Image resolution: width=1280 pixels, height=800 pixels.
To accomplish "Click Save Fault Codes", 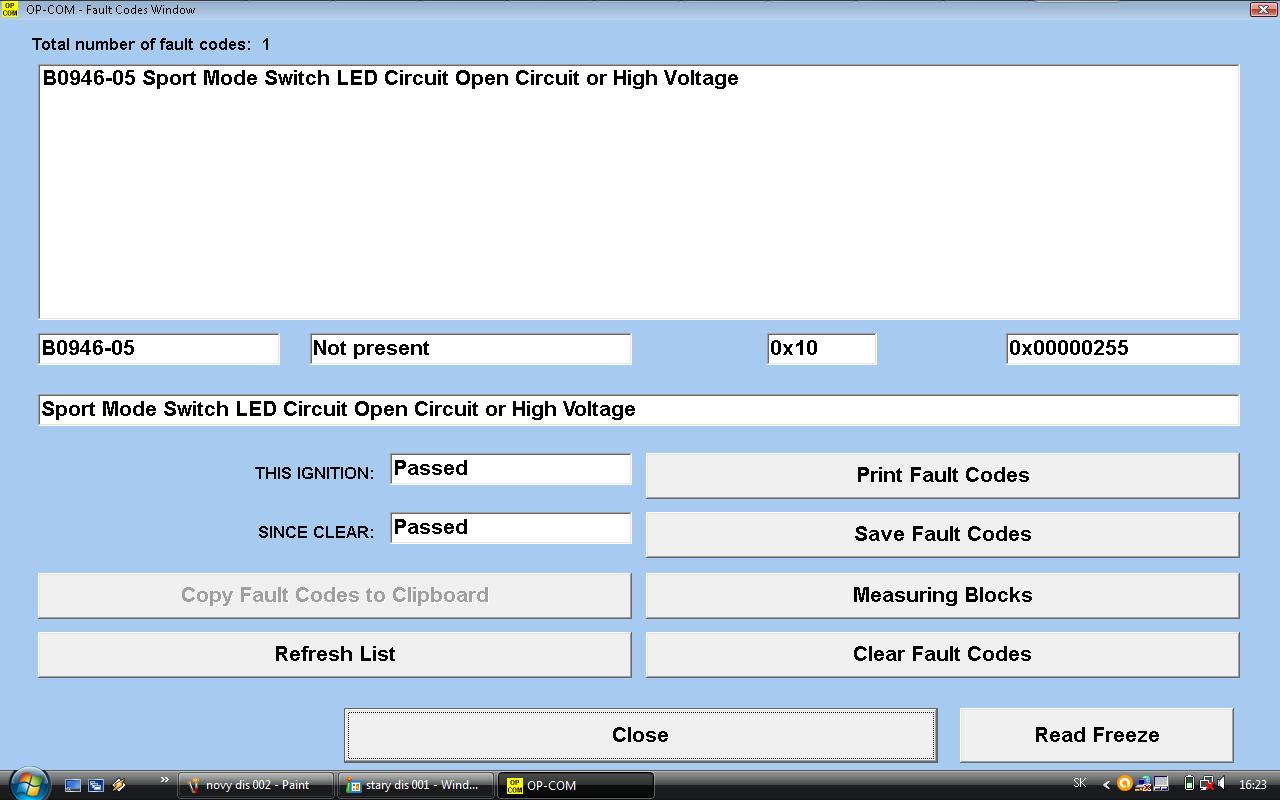I will 942,534.
